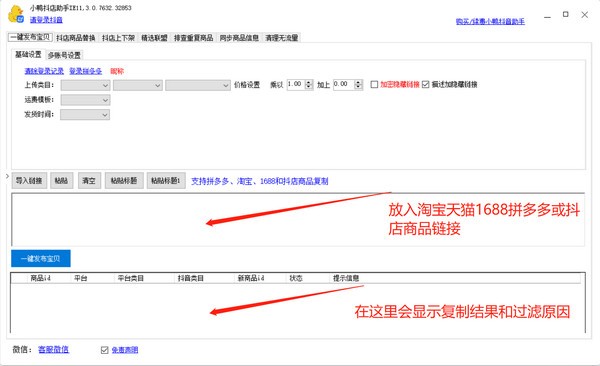Click the 粘贴 button

click(61, 181)
